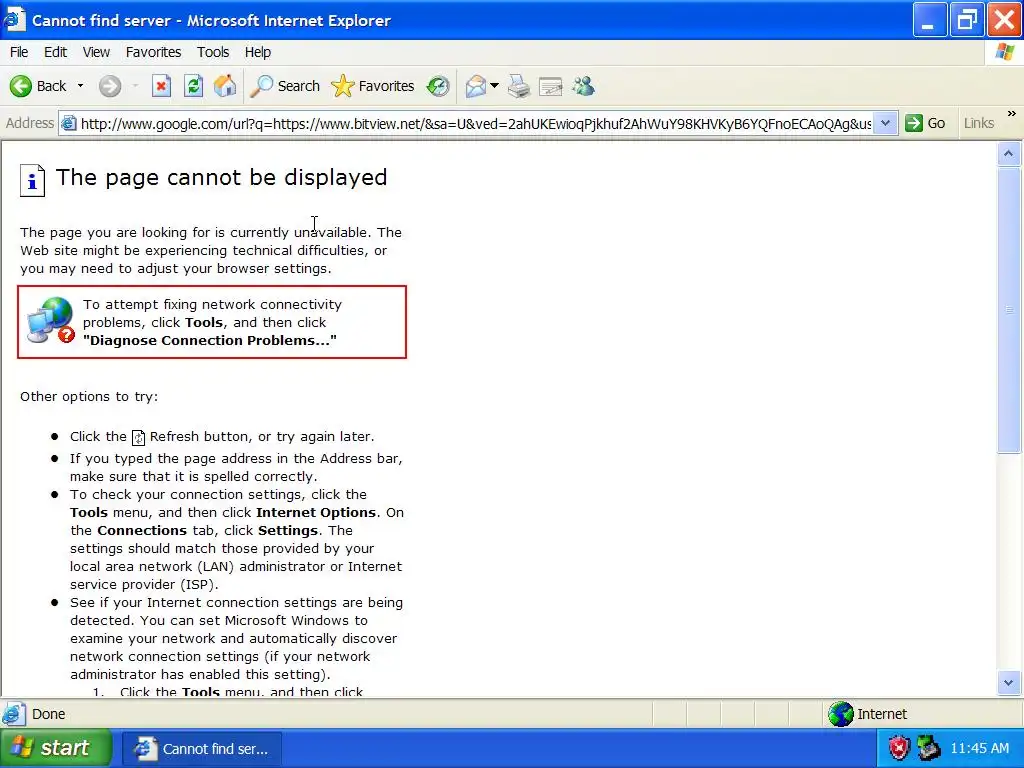Open the Help menu
Image resolution: width=1024 pixels, height=768 pixels.
tap(258, 52)
